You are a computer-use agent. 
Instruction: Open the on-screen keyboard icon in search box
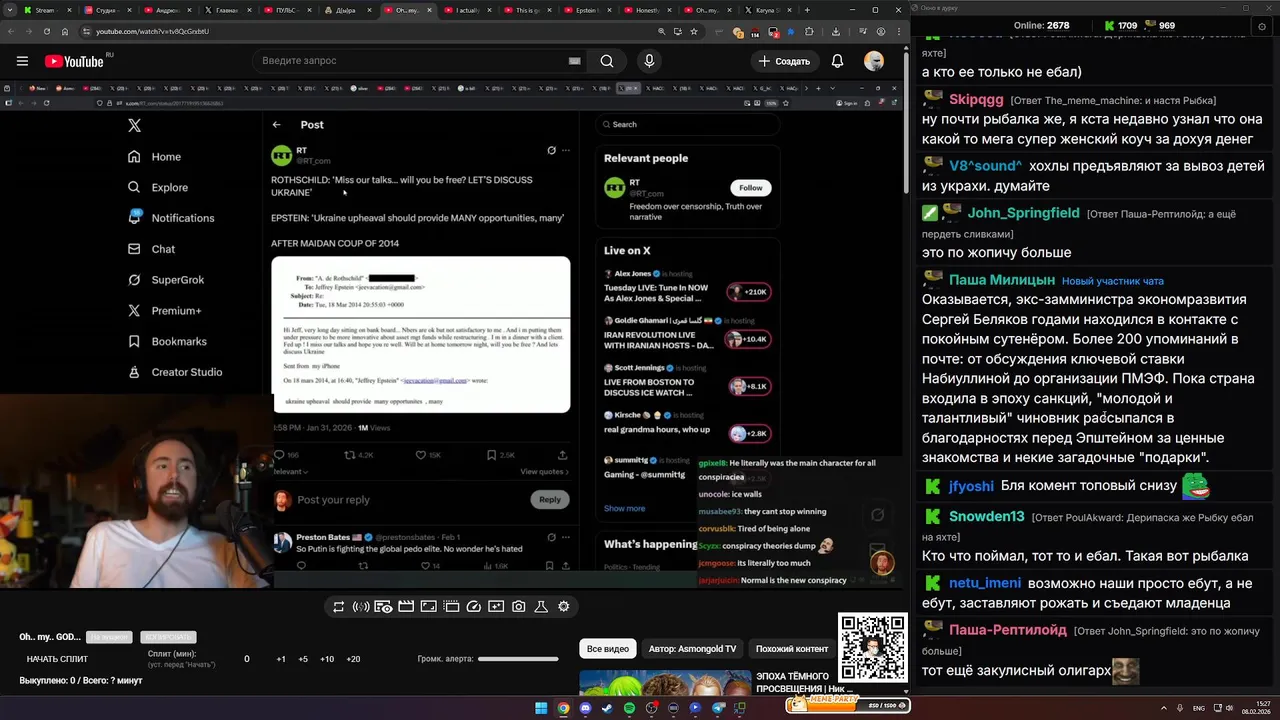(x=574, y=61)
